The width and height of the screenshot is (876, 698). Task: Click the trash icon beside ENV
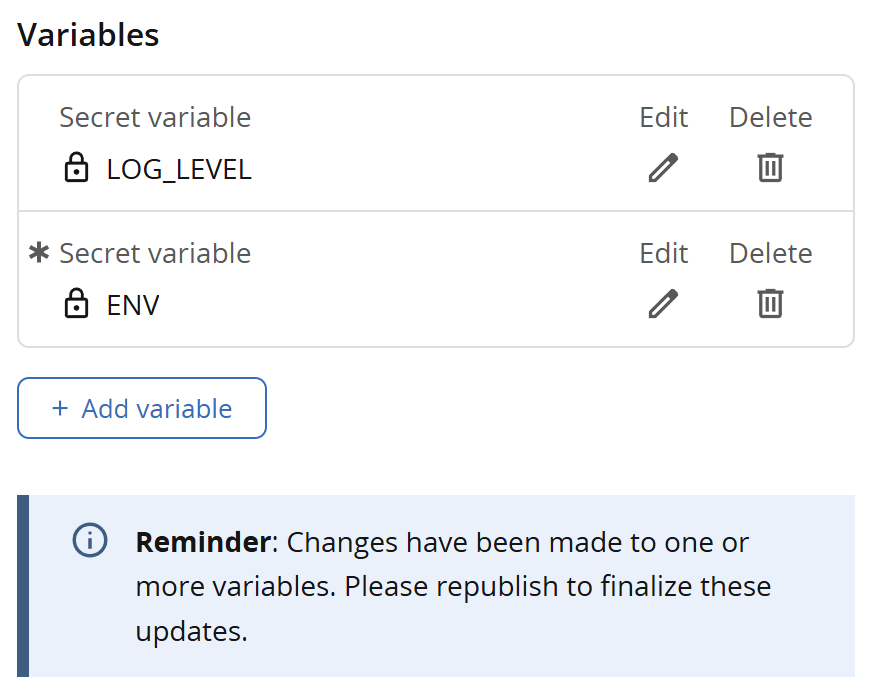click(x=770, y=303)
